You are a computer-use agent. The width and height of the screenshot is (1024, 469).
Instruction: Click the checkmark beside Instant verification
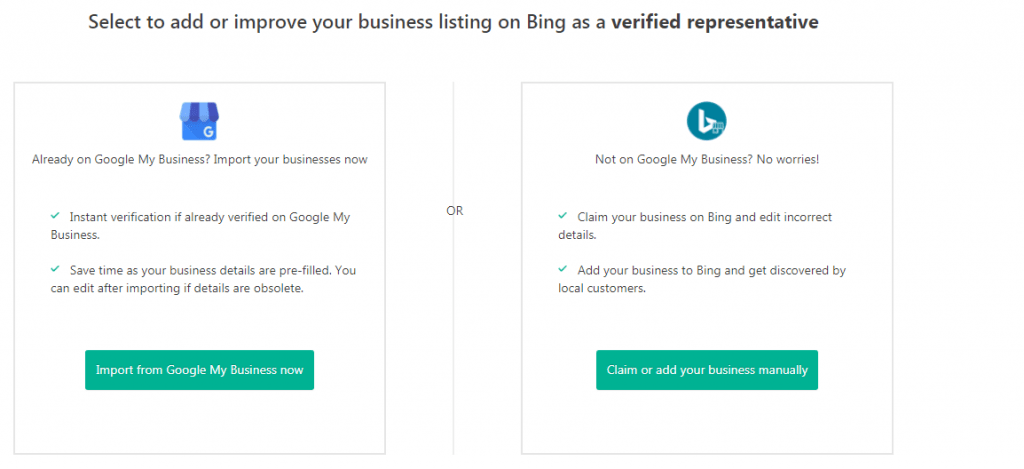(x=56, y=215)
